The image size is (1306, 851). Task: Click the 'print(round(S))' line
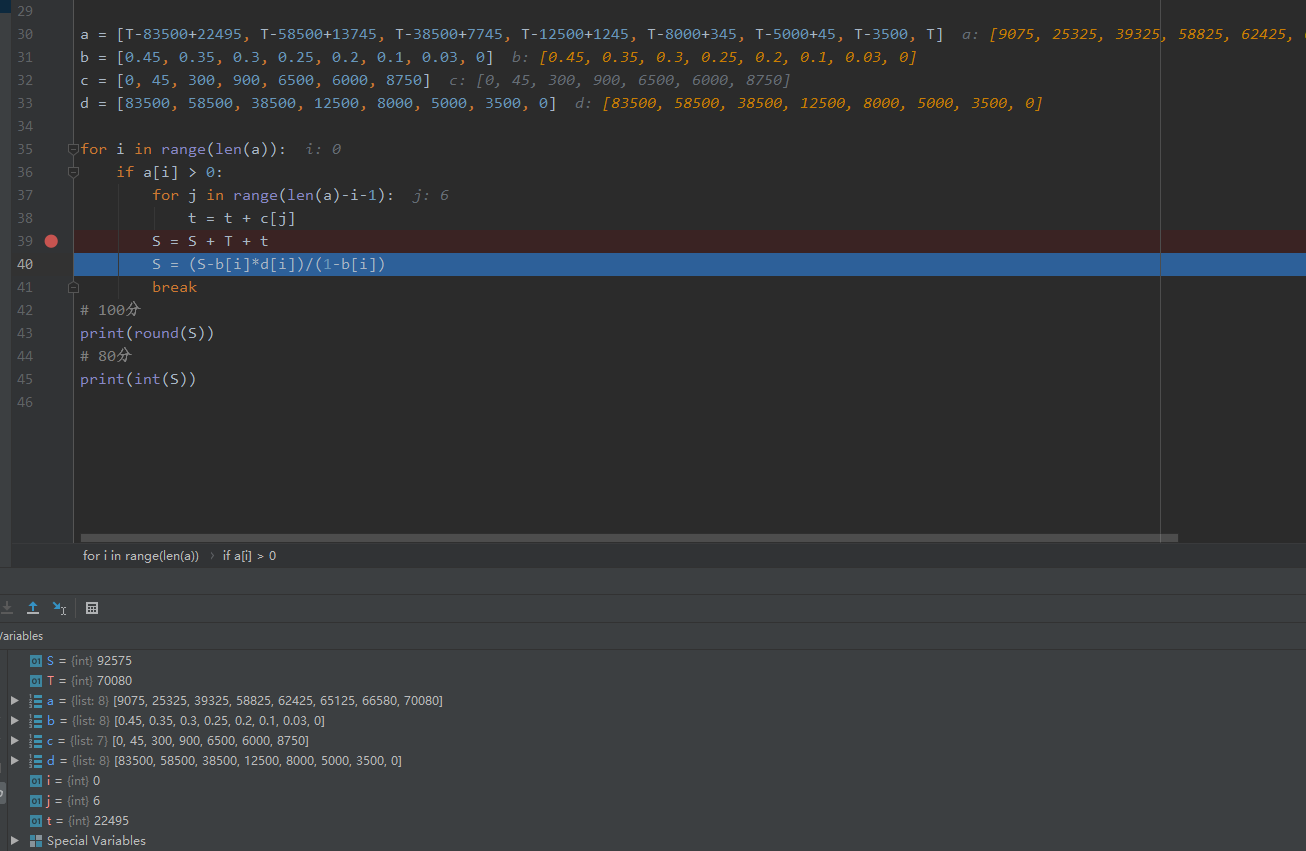[x=147, y=333]
